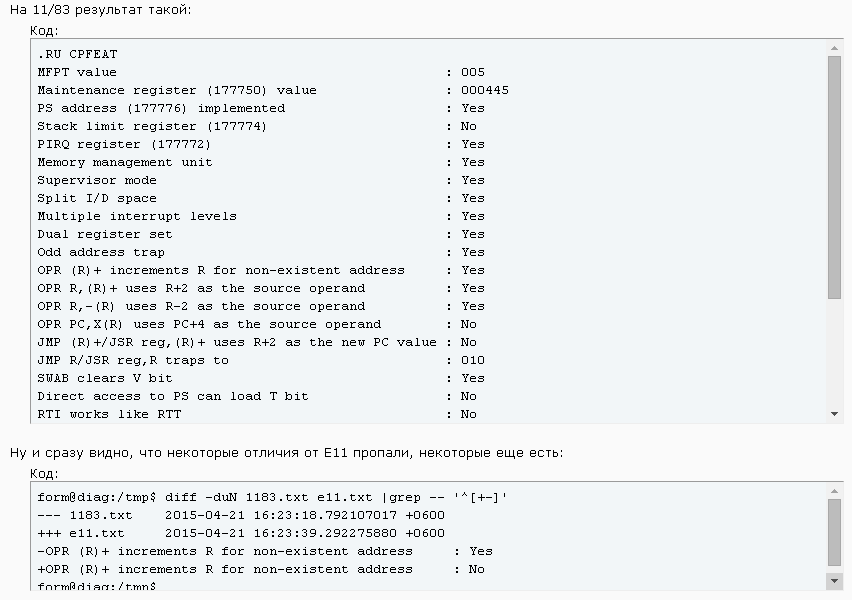Click the 'Код:' label above the diff box
The width and height of the screenshot is (852, 600).
pos(44,473)
